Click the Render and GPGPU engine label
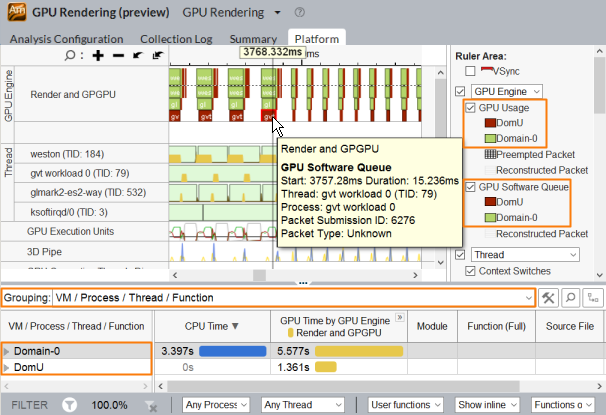606x415 pixels. tap(73, 95)
